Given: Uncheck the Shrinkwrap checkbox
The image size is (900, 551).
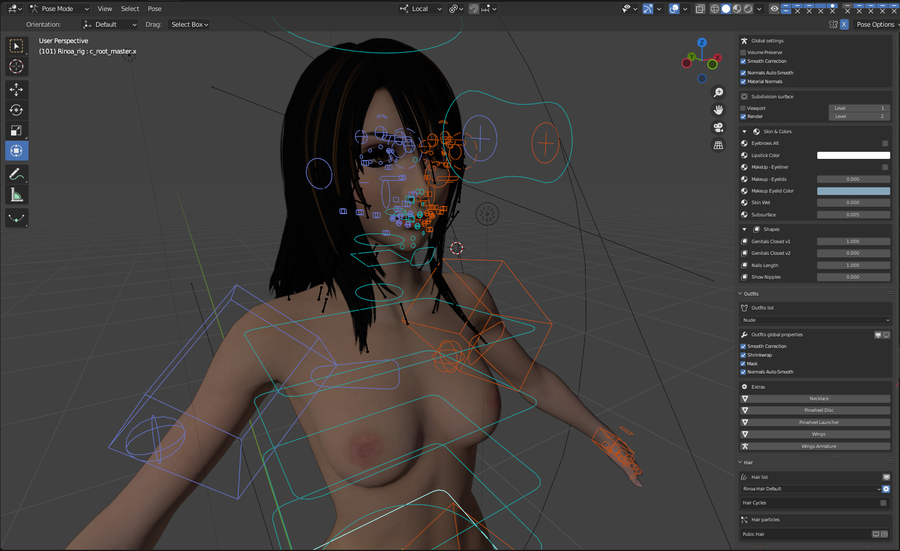Looking at the screenshot, I should pyautogui.click(x=743, y=355).
